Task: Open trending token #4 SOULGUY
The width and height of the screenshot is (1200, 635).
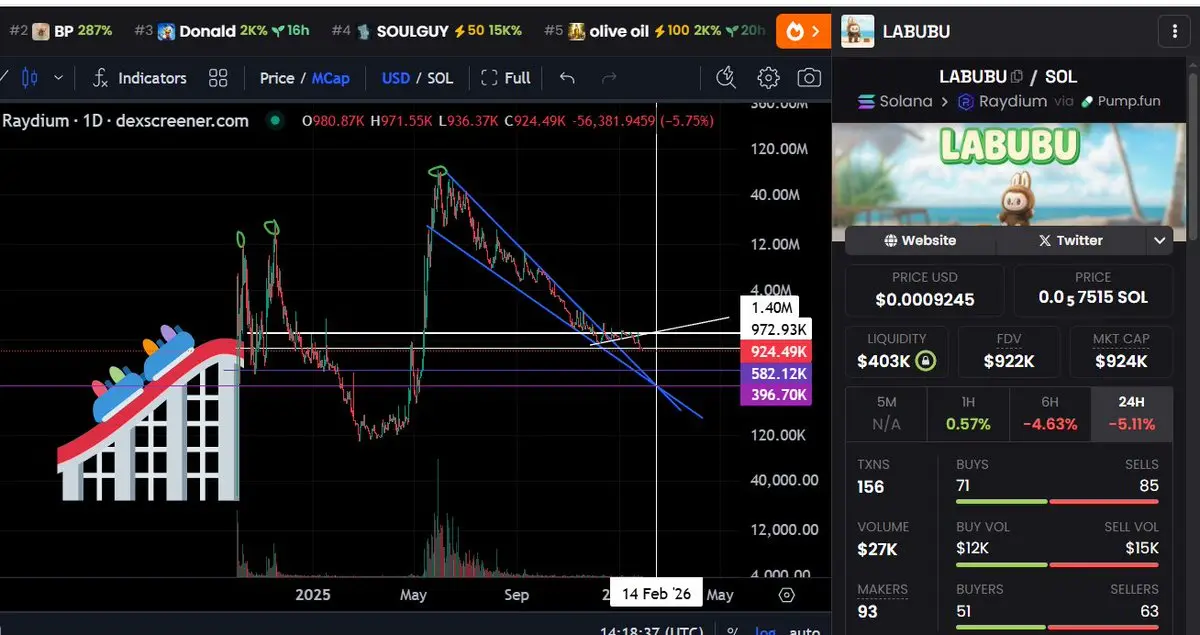Action: tap(427, 31)
